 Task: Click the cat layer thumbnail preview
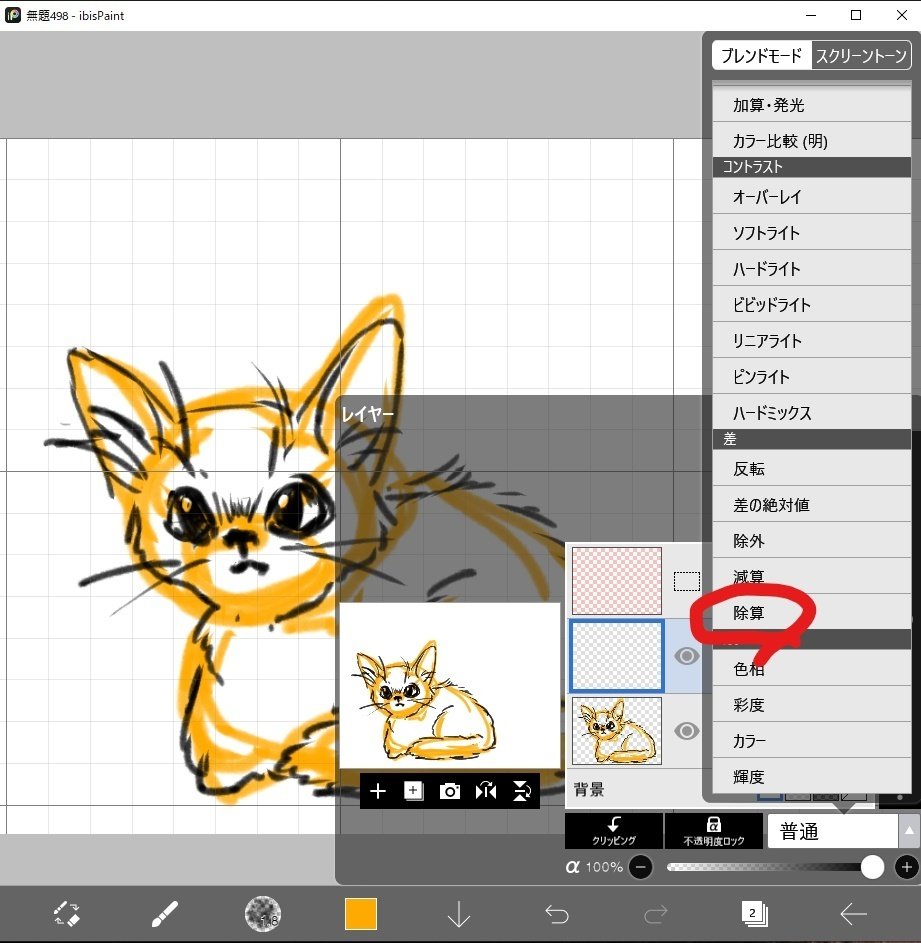615,731
